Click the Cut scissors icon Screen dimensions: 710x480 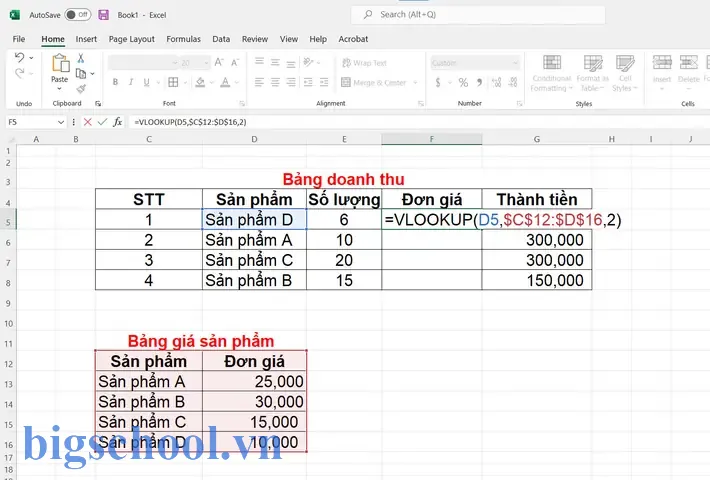(81, 58)
